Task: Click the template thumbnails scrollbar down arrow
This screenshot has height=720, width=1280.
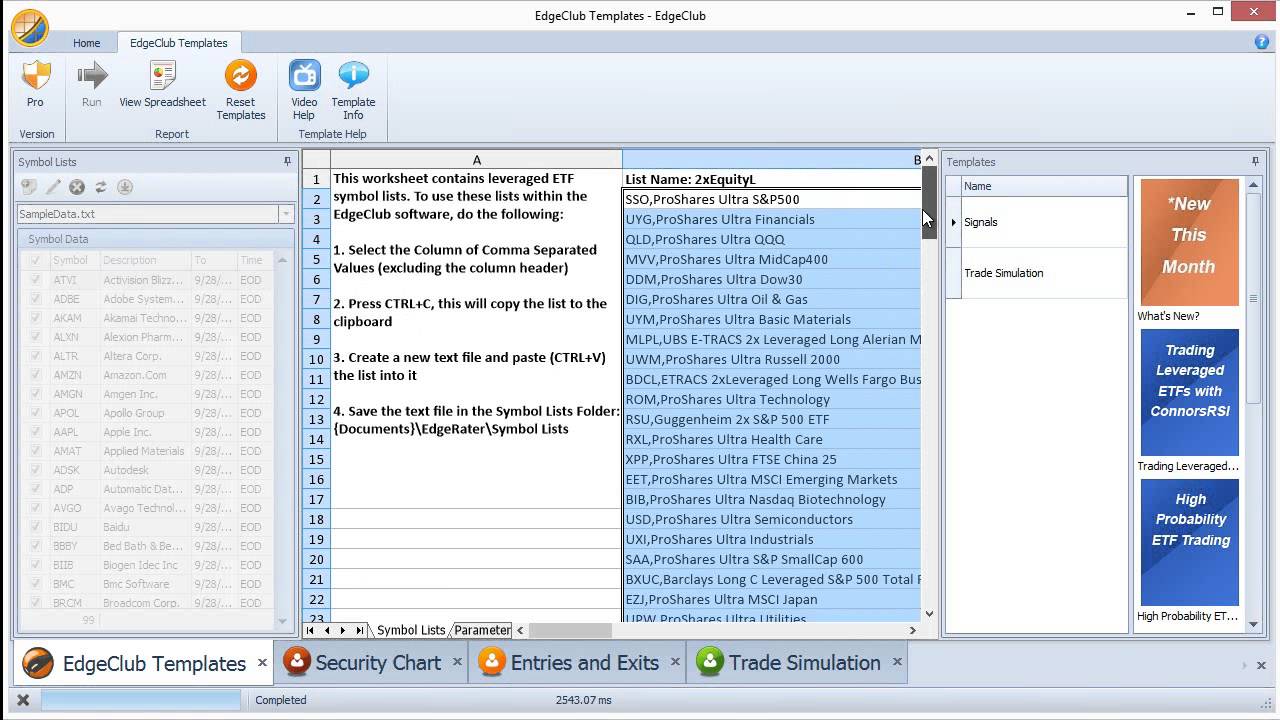Action: coord(1254,624)
